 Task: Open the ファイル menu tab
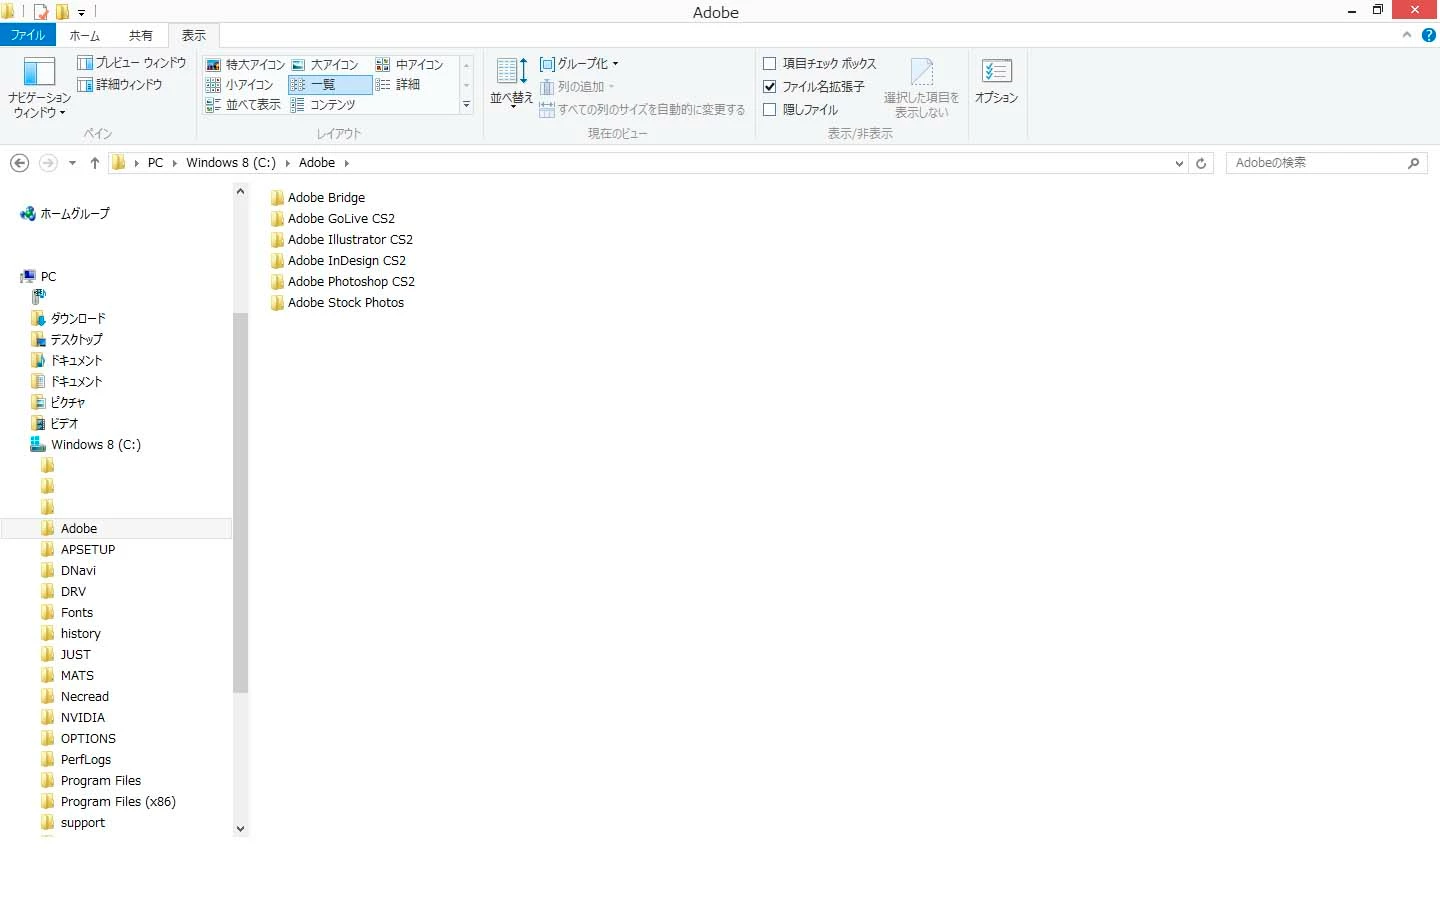[28, 35]
